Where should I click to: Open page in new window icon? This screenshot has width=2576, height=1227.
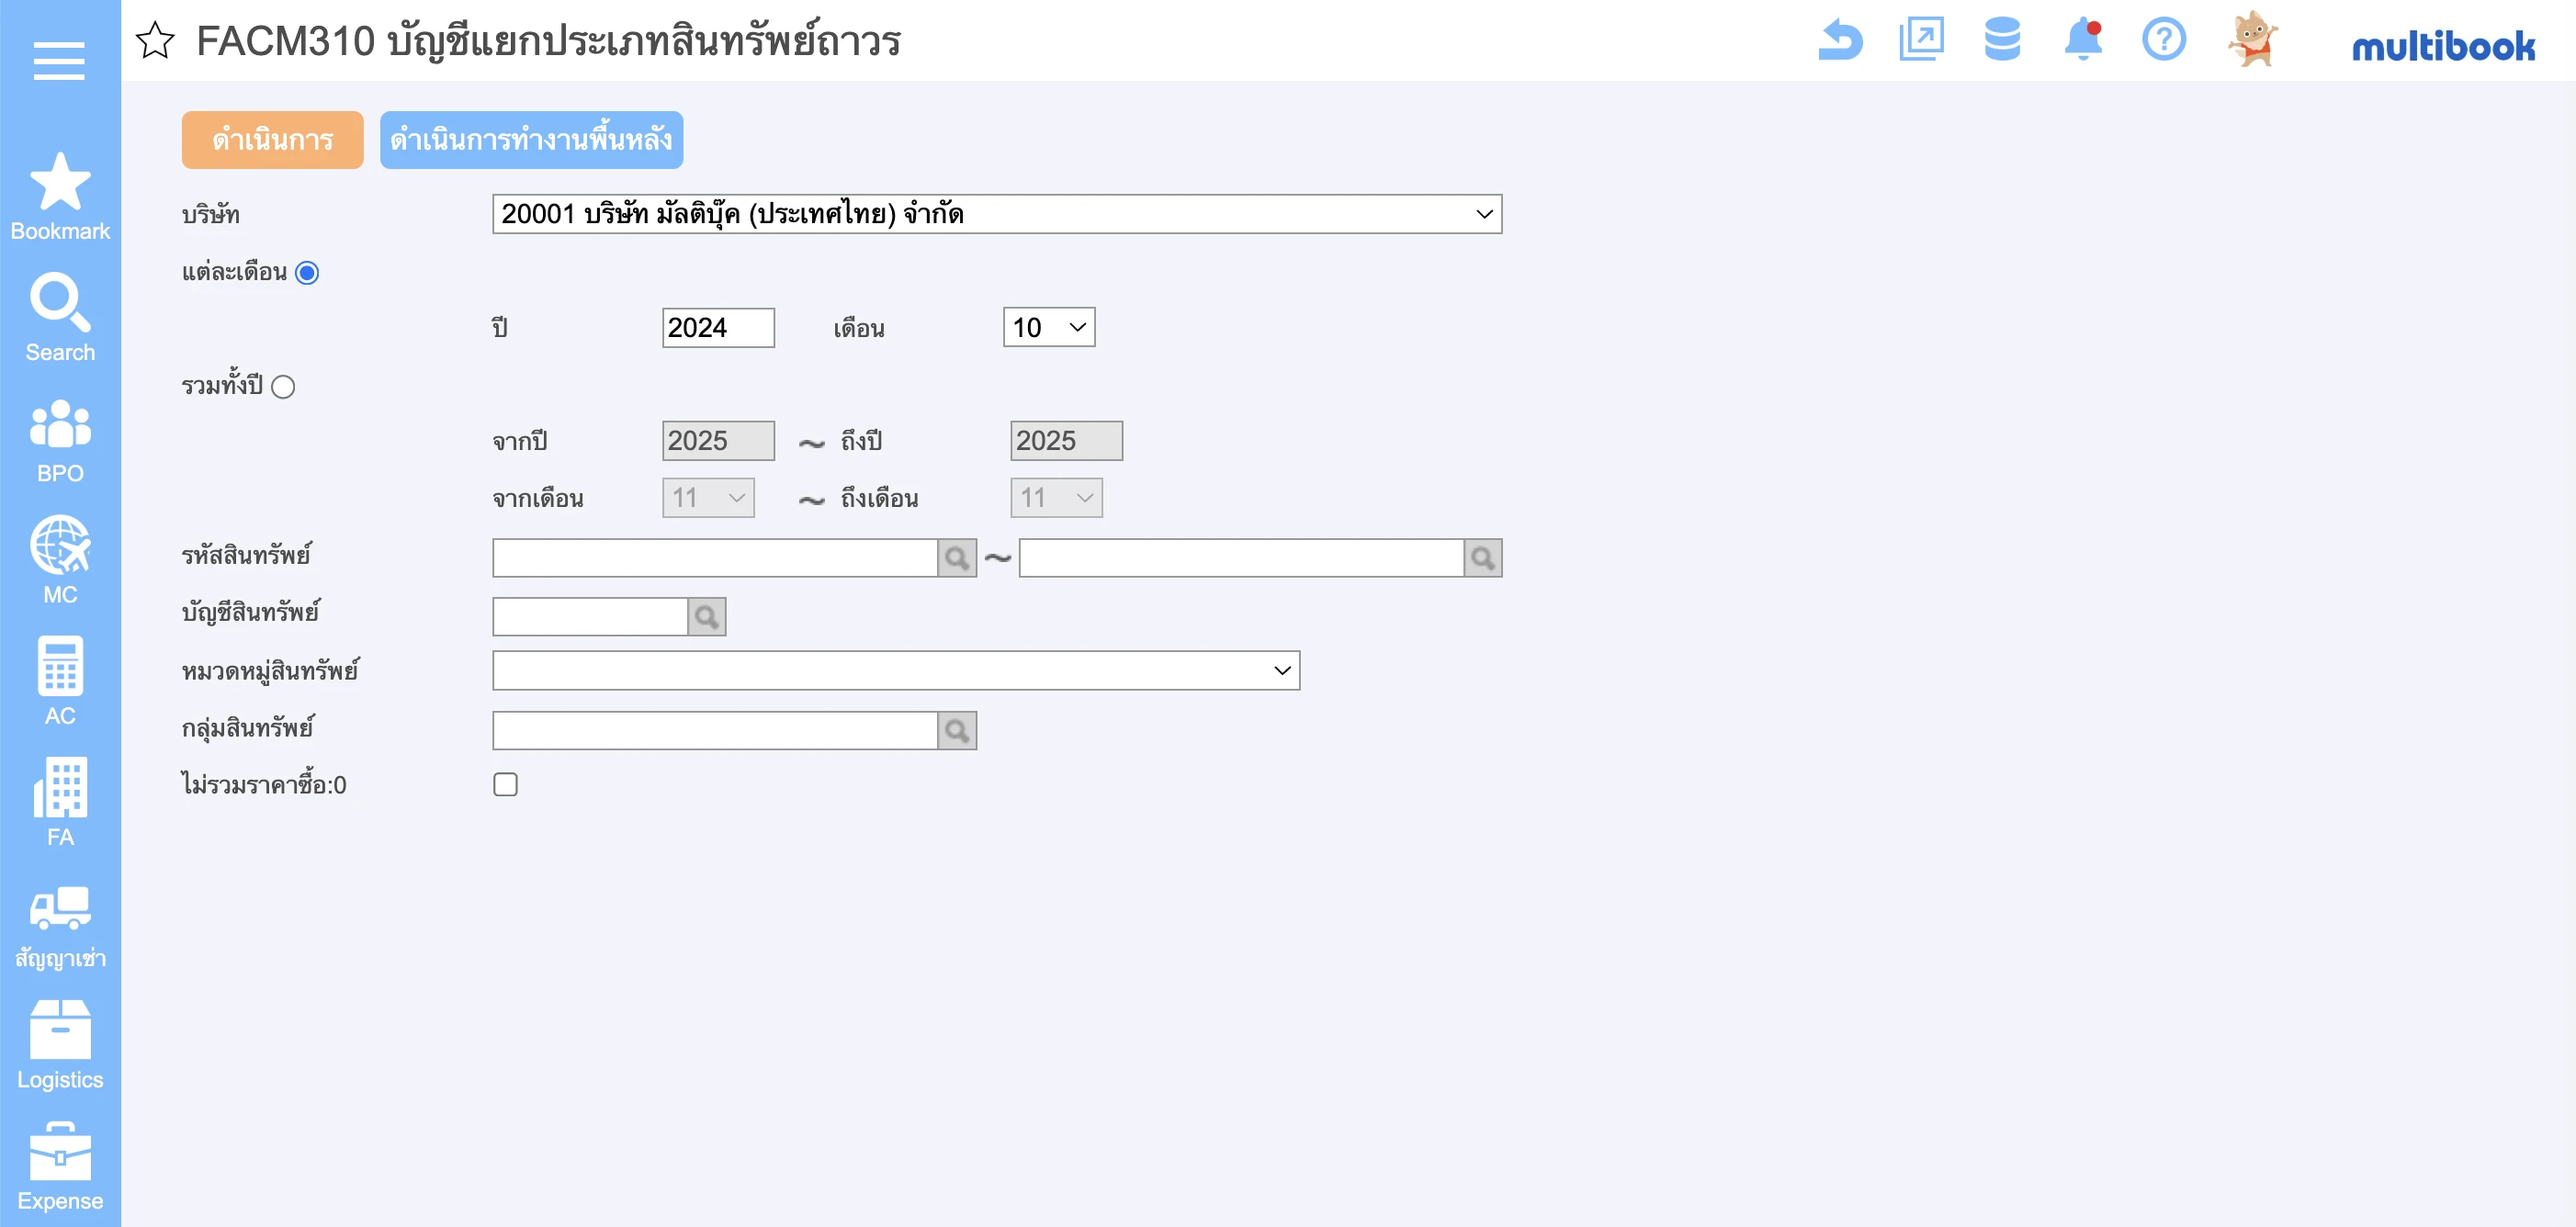(x=1921, y=40)
